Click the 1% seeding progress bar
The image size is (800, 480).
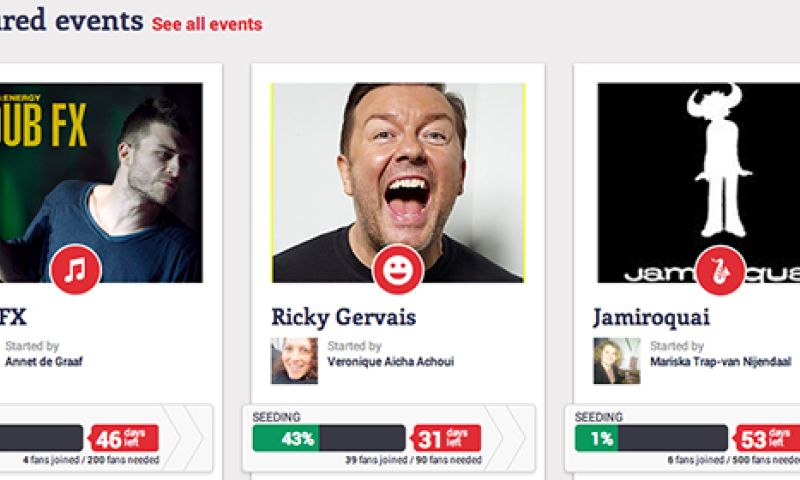pos(650,438)
